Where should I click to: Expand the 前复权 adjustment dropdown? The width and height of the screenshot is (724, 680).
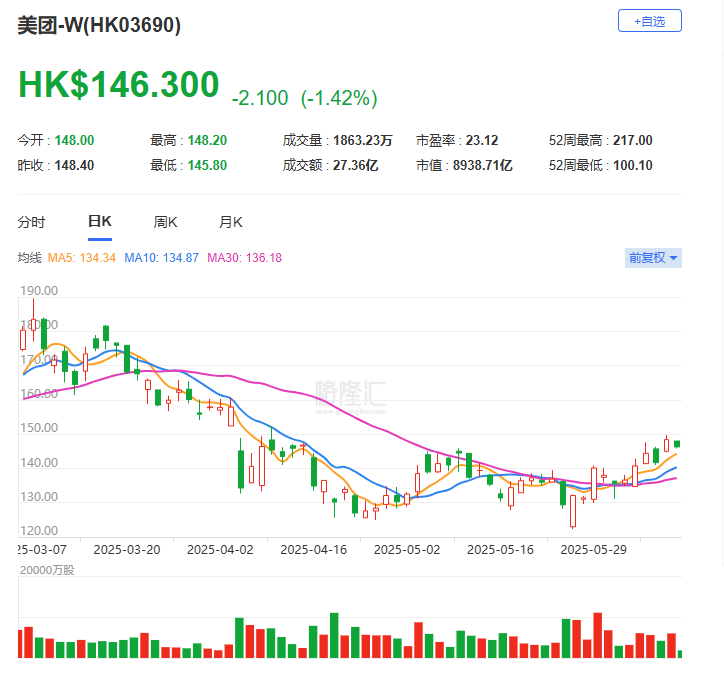coord(653,258)
